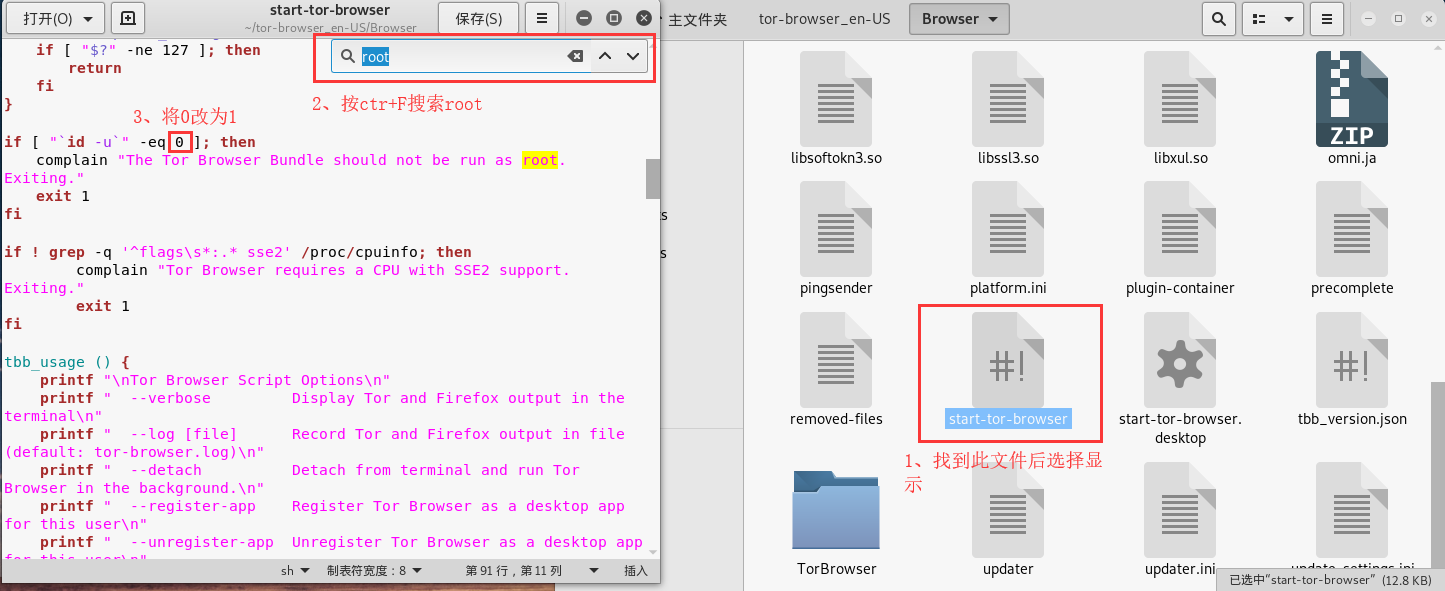The height and width of the screenshot is (591, 1445).
Task: Open view options arrow next to view toggle
Action: coord(1289,18)
